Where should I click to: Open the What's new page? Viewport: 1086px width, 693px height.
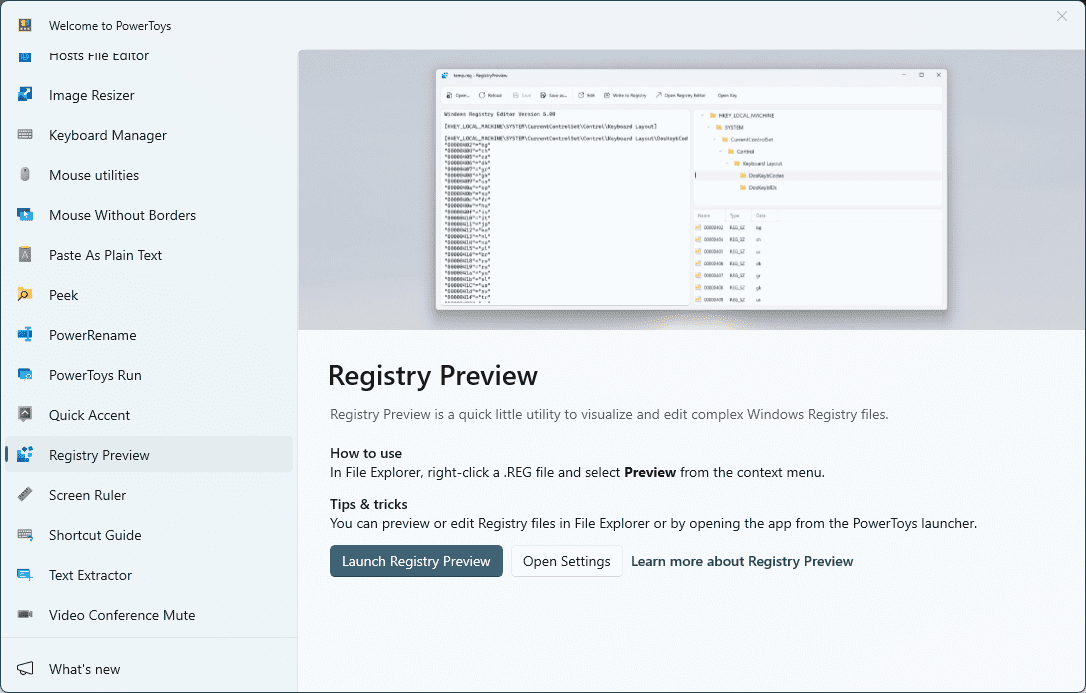click(x=148, y=669)
